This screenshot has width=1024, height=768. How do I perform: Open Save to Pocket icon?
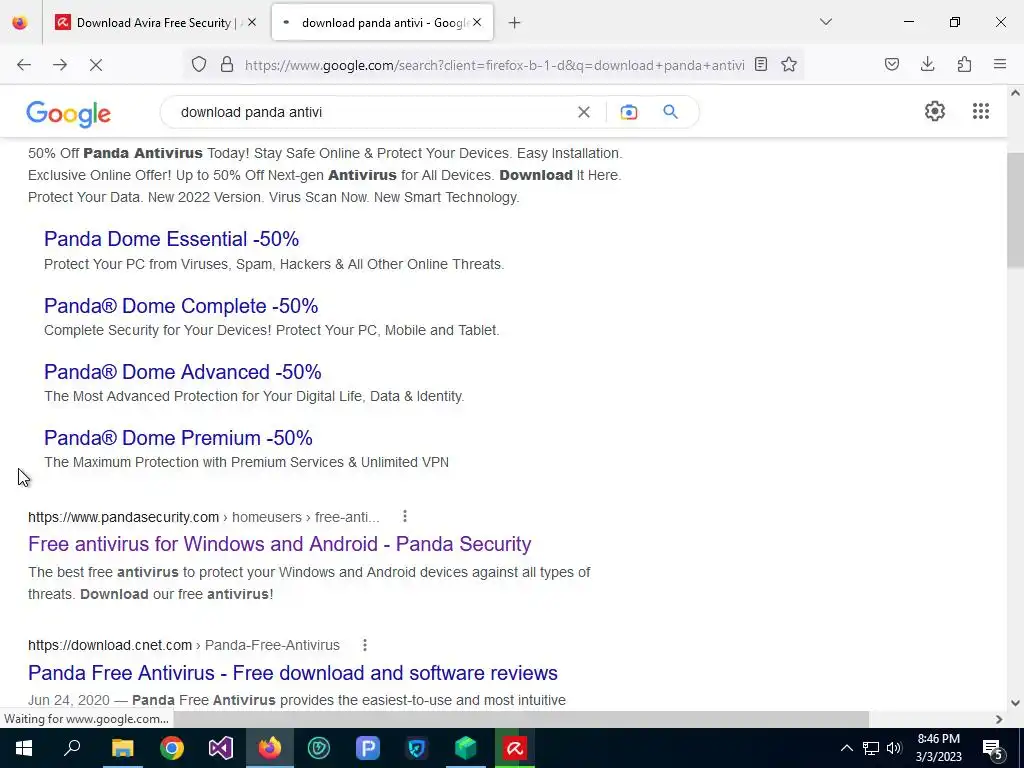point(892,64)
